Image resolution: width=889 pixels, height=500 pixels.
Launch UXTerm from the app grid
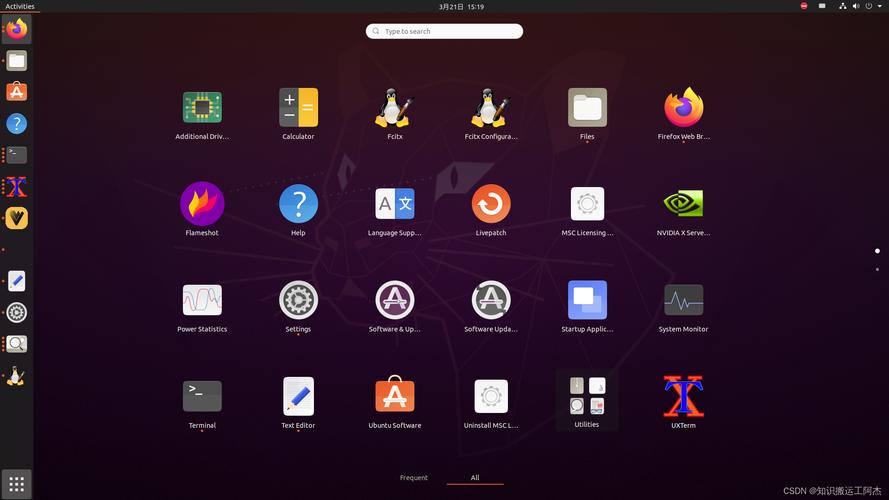pyautogui.click(x=684, y=402)
